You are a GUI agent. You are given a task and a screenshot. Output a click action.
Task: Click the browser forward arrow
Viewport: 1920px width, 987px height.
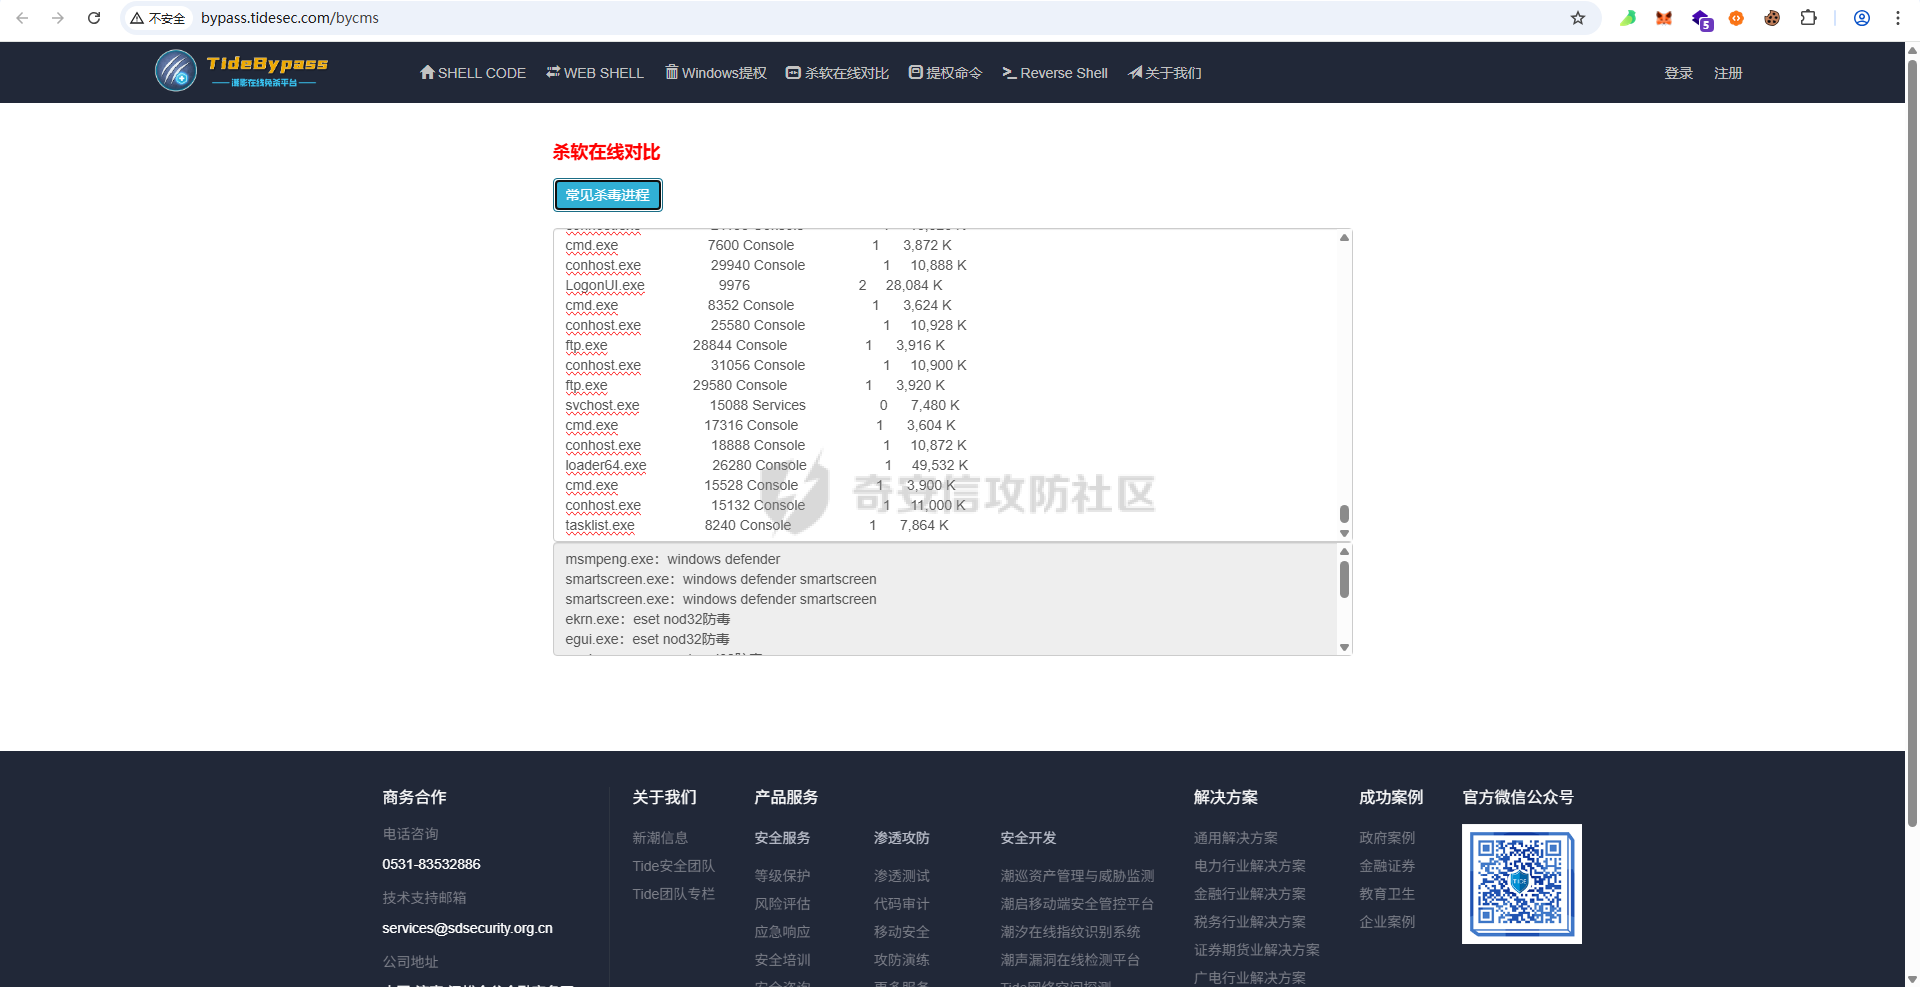point(58,18)
